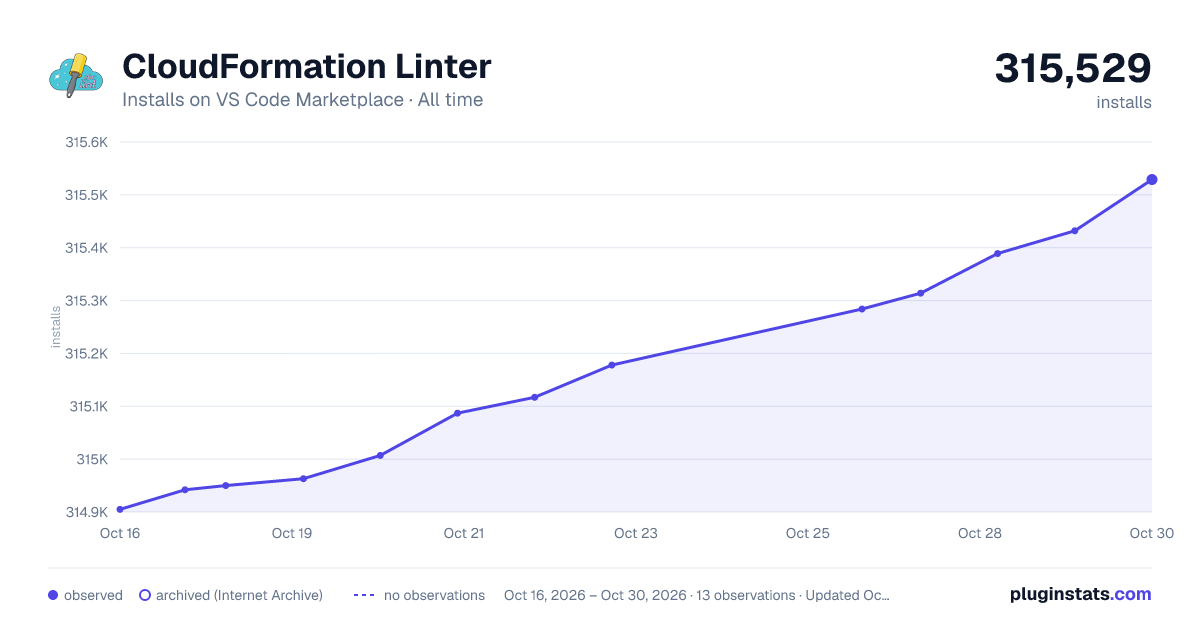This screenshot has height=630, width=1200.
Task: Click the 'archived (Internet Archive)' legend label
Action: [239, 595]
